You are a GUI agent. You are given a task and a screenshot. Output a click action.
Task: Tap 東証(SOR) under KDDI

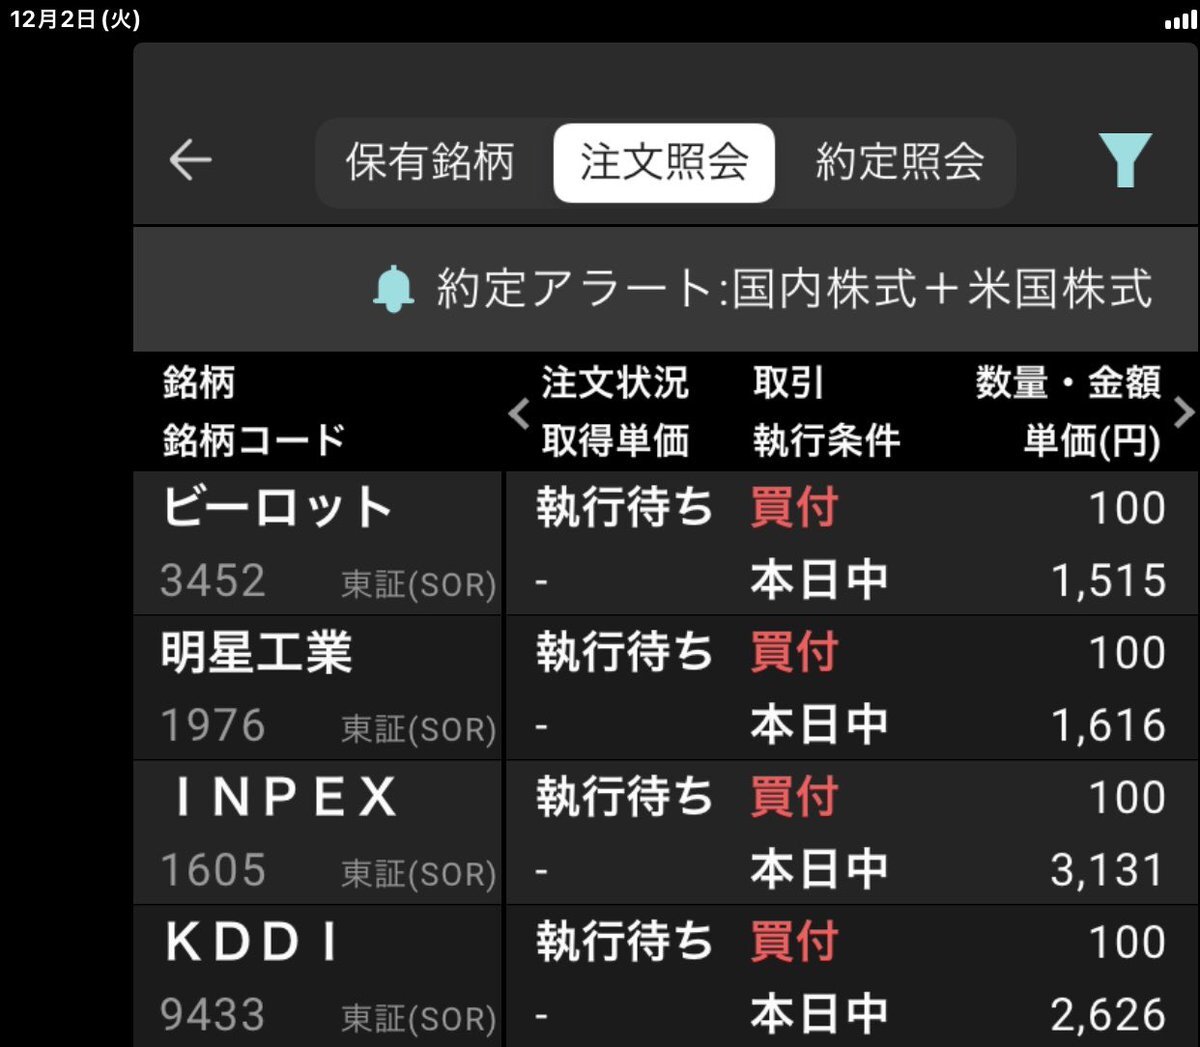pos(419,1020)
